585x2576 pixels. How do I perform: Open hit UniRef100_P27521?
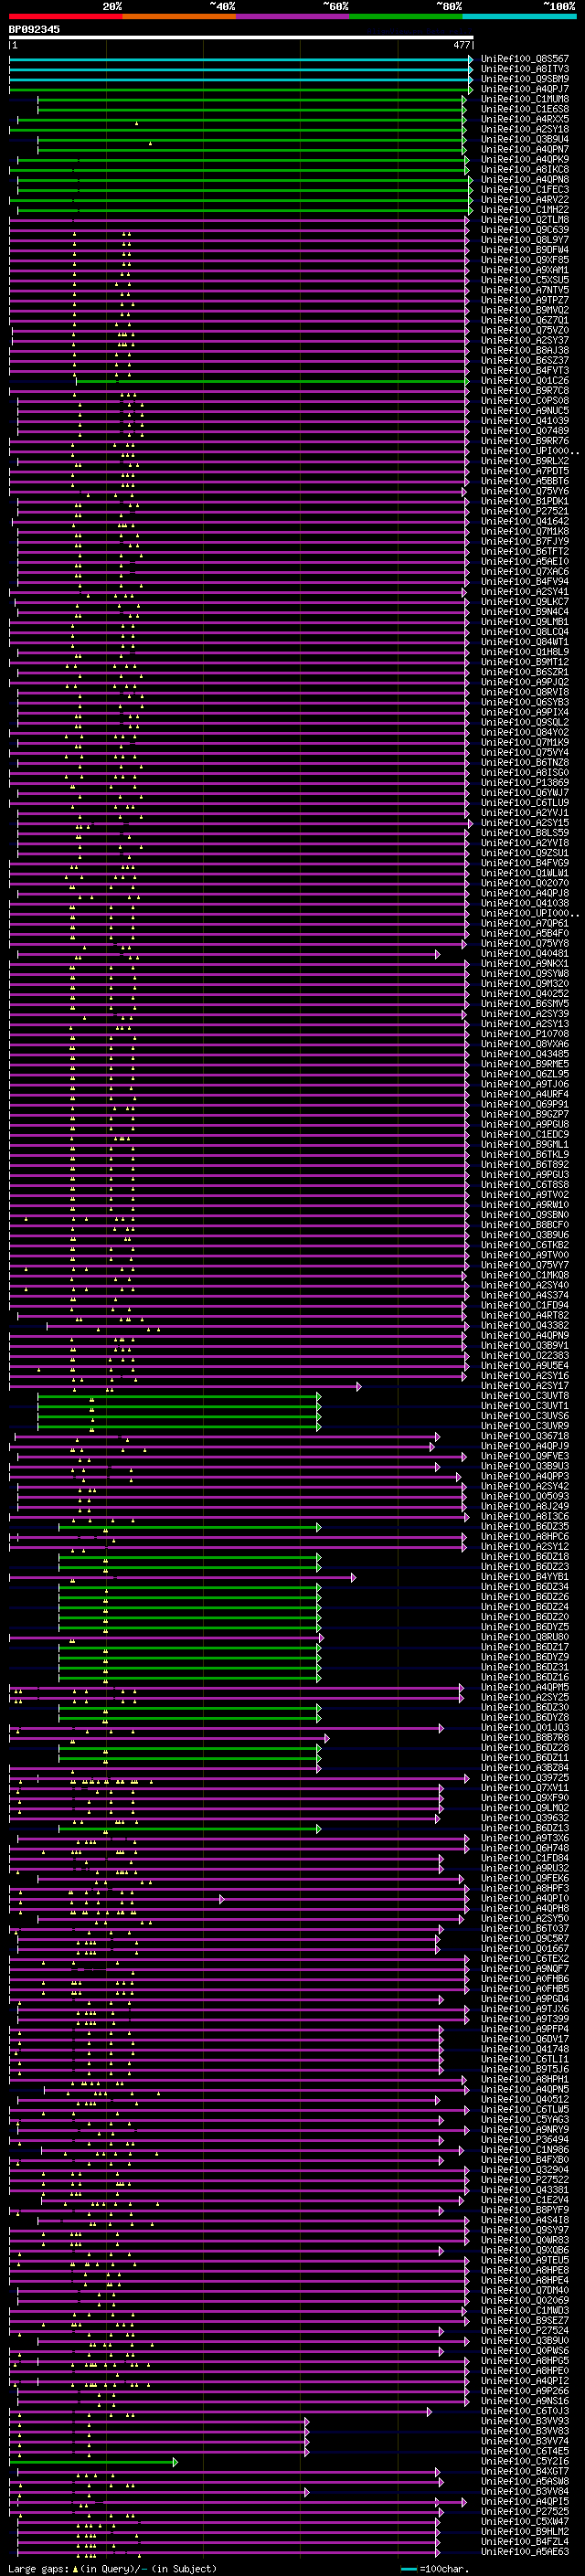(x=525, y=511)
